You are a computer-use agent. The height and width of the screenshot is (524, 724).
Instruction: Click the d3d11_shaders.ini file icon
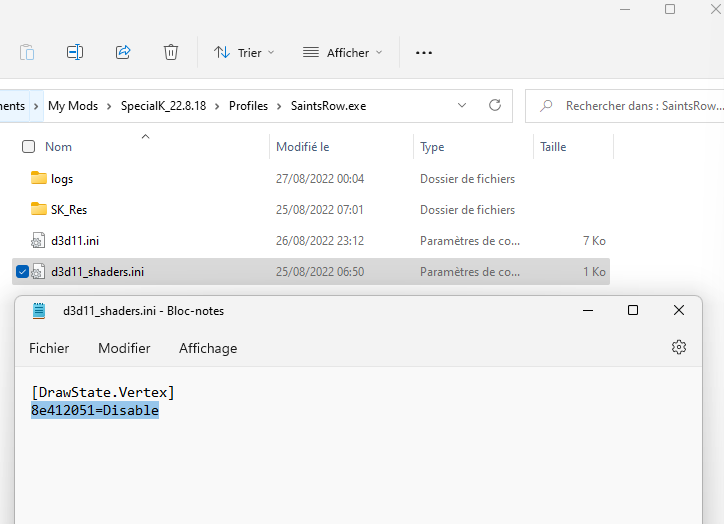coord(38,271)
